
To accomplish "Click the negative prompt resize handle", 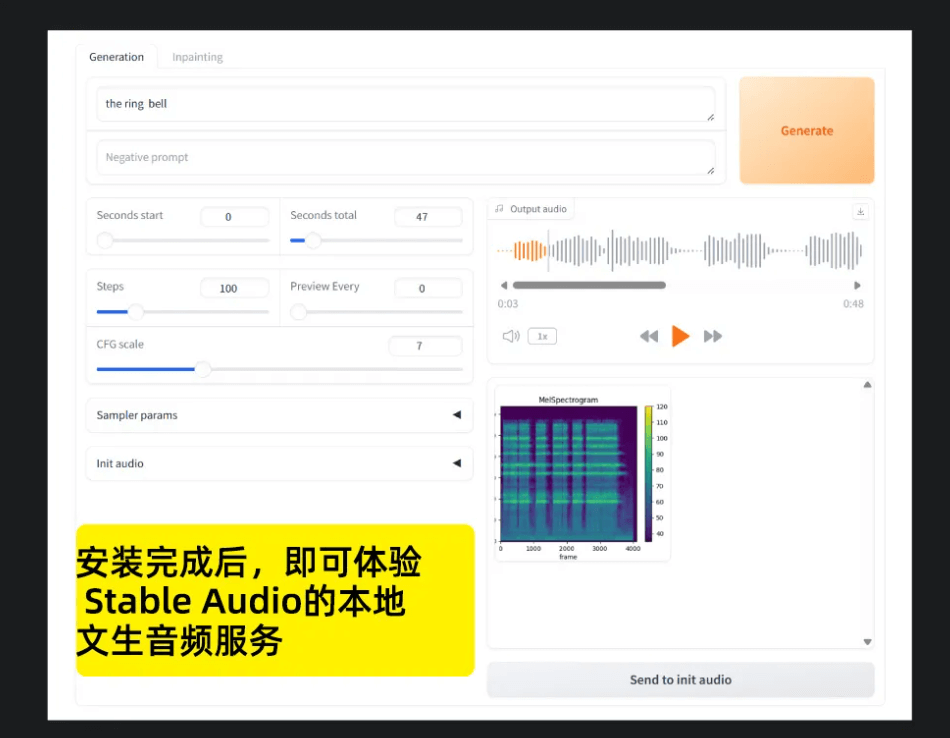I will click(710, 171).
